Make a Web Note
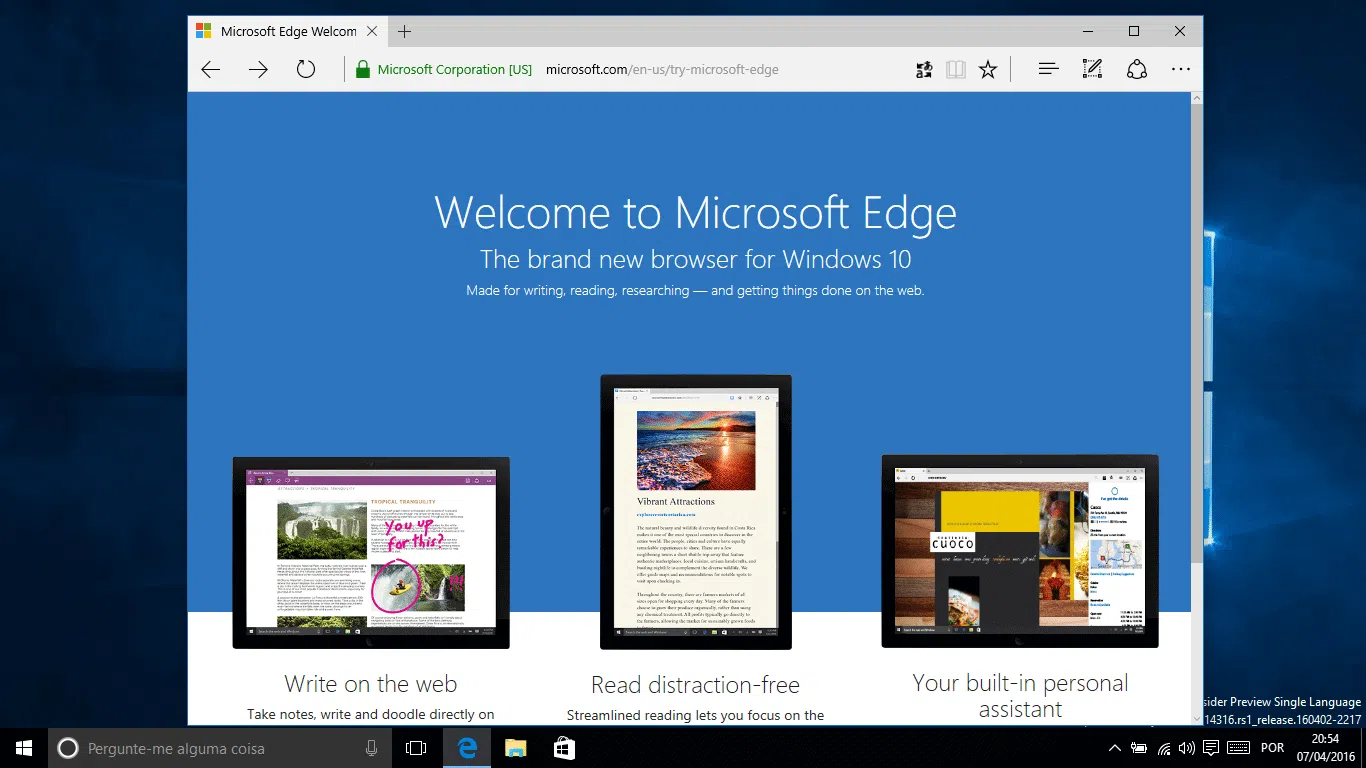Image resolution: width=1366 pixels, height=768 pixels. point(1092,69)
